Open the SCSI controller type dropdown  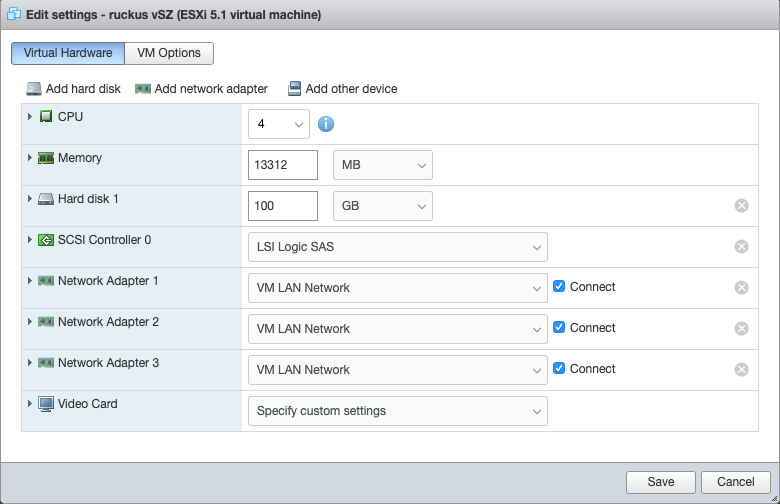pyautogui.click(x=397, y=247)
